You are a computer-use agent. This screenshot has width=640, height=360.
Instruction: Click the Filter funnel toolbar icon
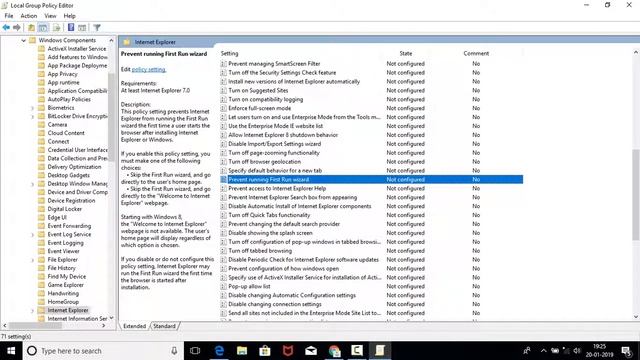point(97,27)
